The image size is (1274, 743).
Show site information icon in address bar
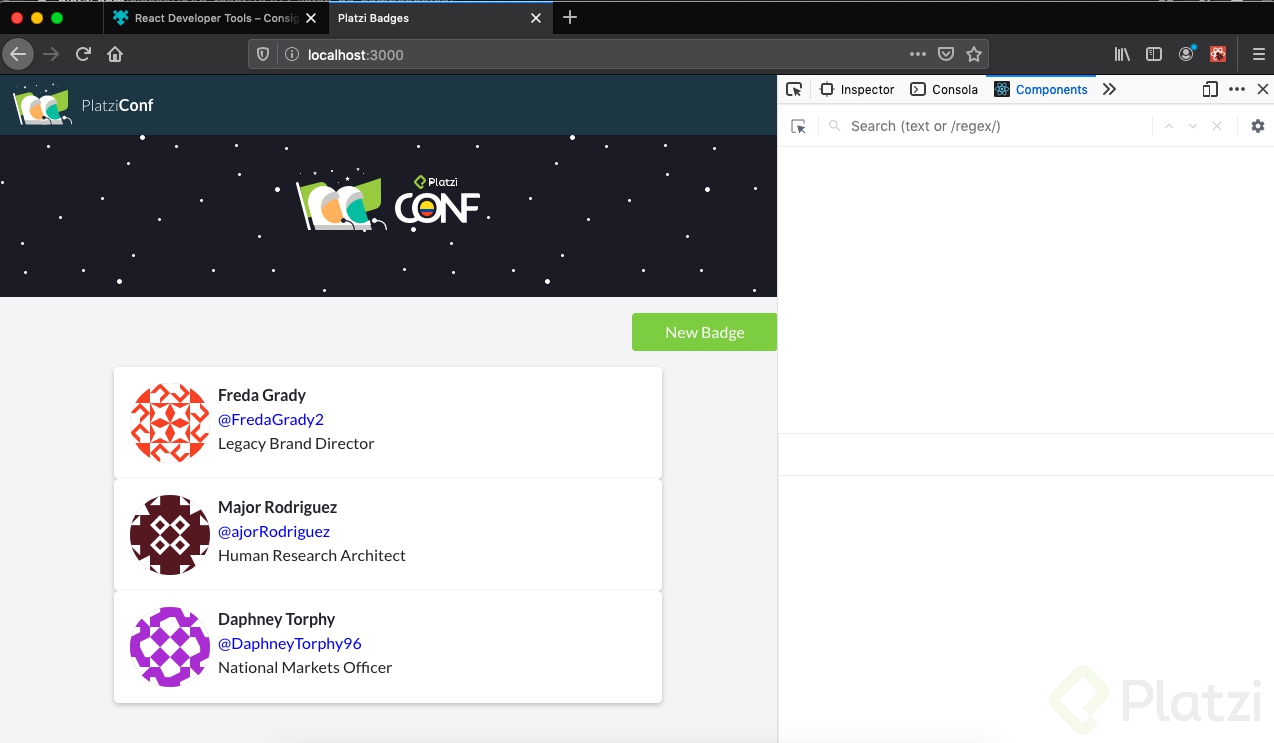(292, 54)
